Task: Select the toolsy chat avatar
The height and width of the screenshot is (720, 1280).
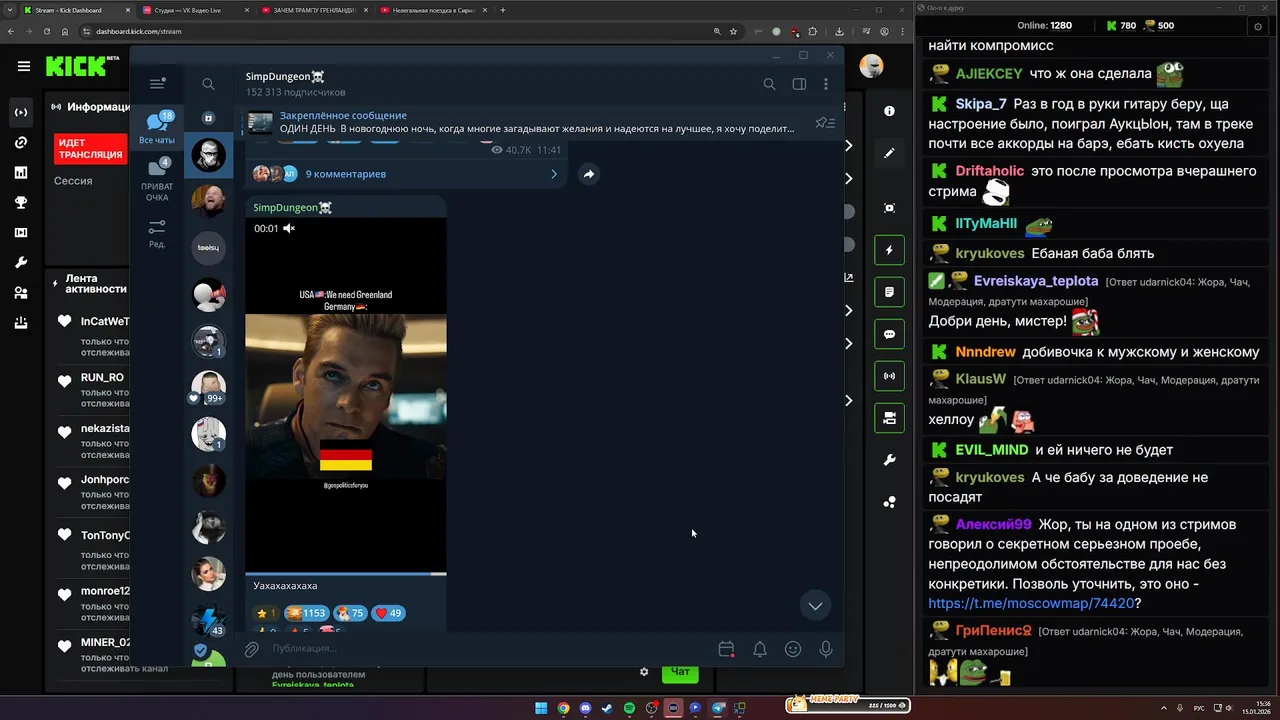Action: pos(209,247)
